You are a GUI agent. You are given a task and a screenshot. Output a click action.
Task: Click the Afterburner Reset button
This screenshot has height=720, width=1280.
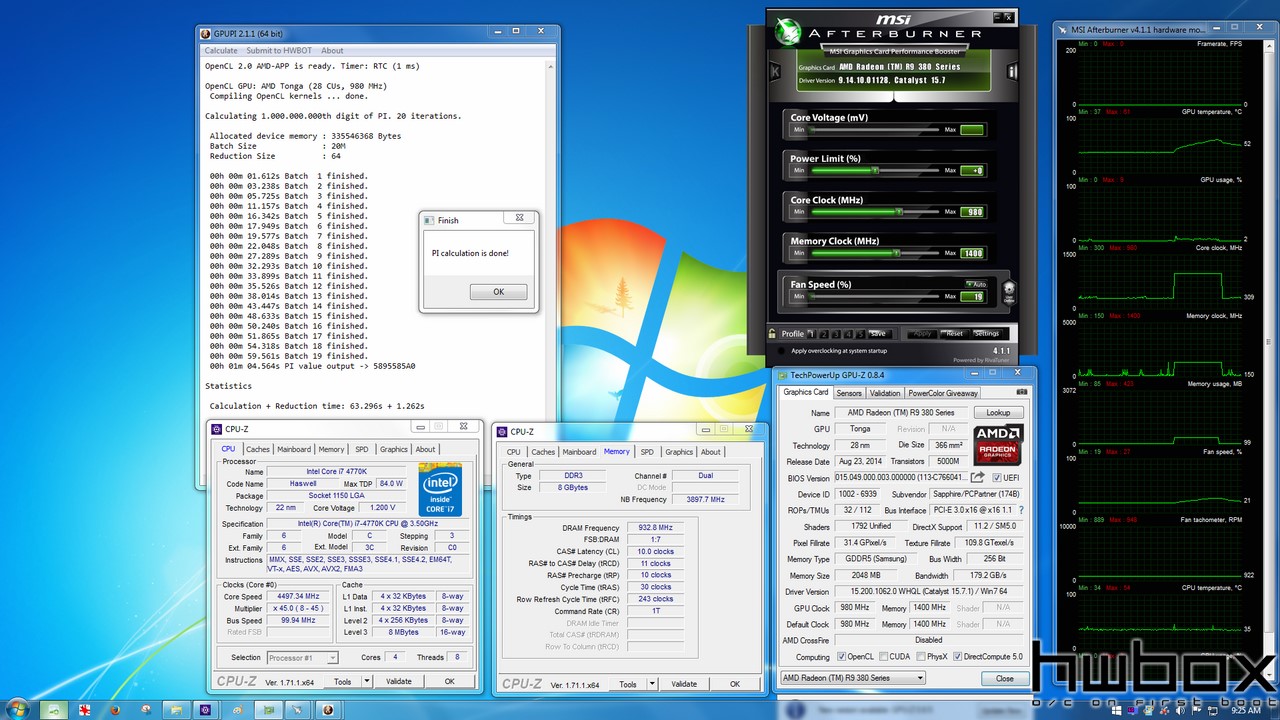point(953,334)
